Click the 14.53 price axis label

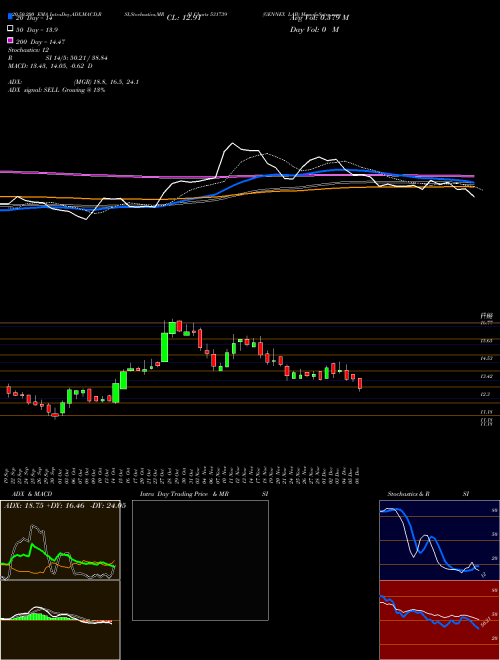tap(487, 358)
